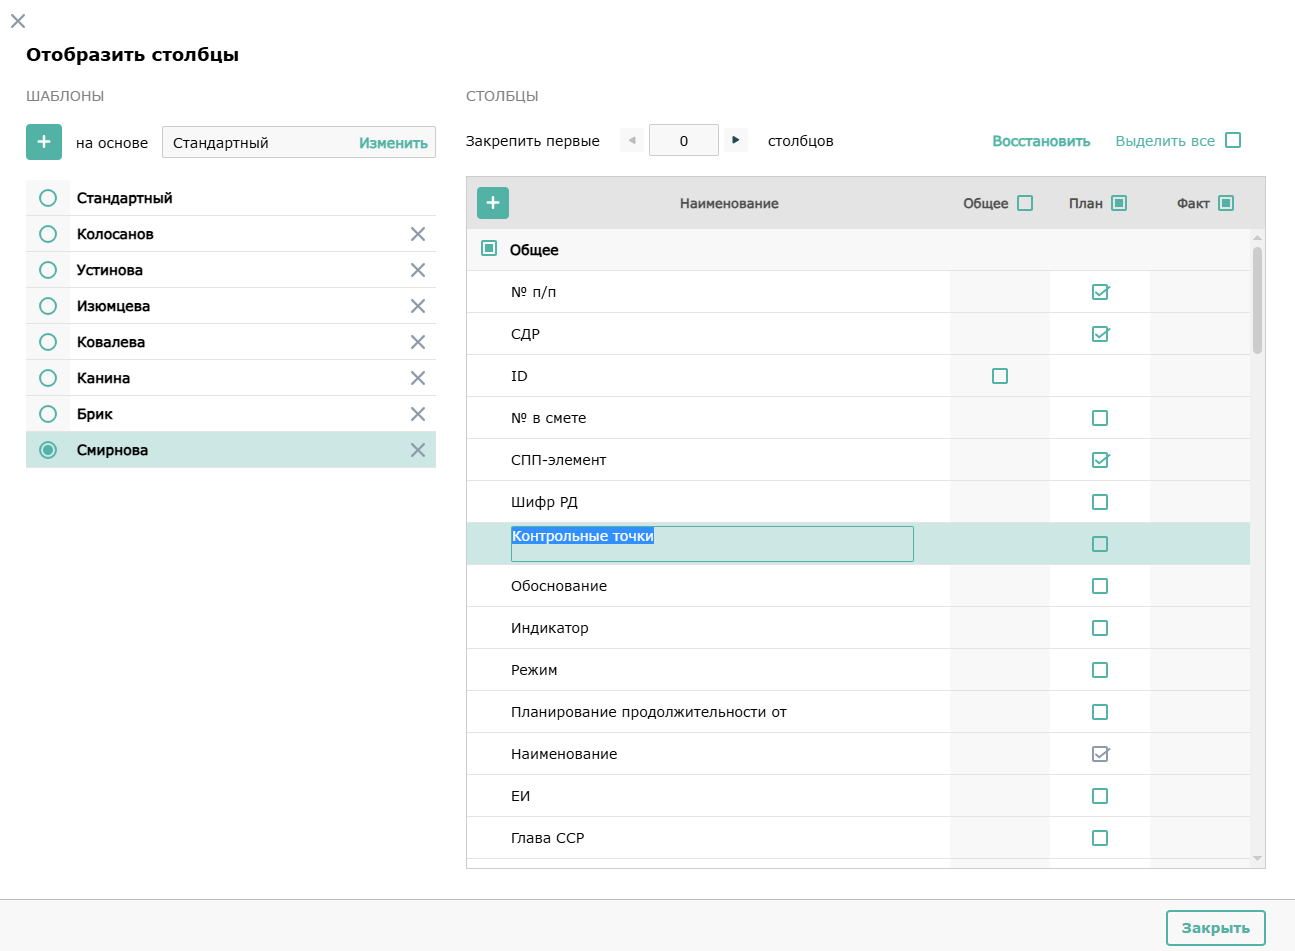
Task: Click the Восстановить link
Action: click(x=1041, y=141)
